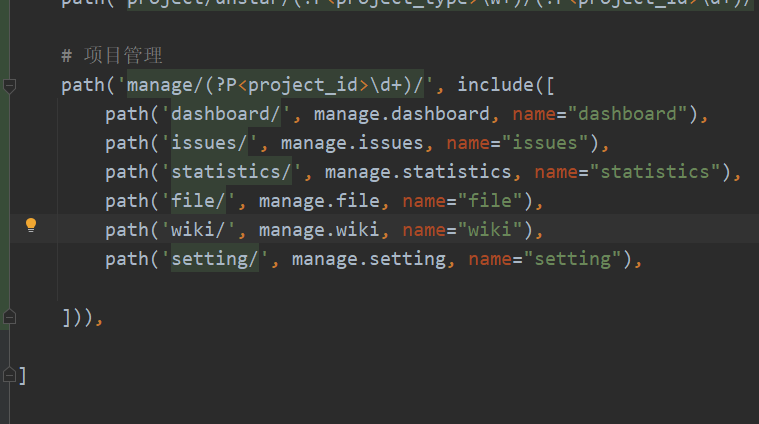Click the name="file" argument
The width and height of the screenshot is (759, 424).
pyautogui.click(x=463, y=201)
